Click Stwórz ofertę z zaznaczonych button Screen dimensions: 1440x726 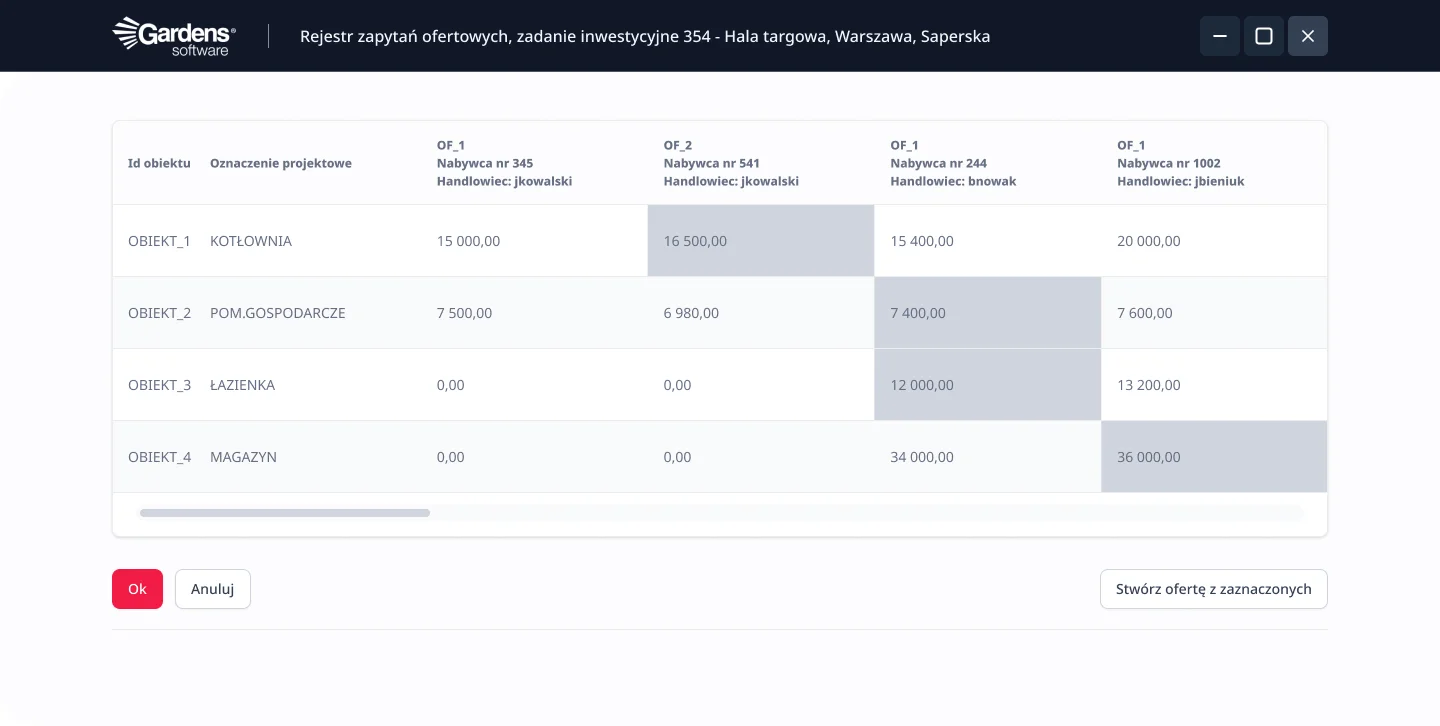pos(1213,589)
